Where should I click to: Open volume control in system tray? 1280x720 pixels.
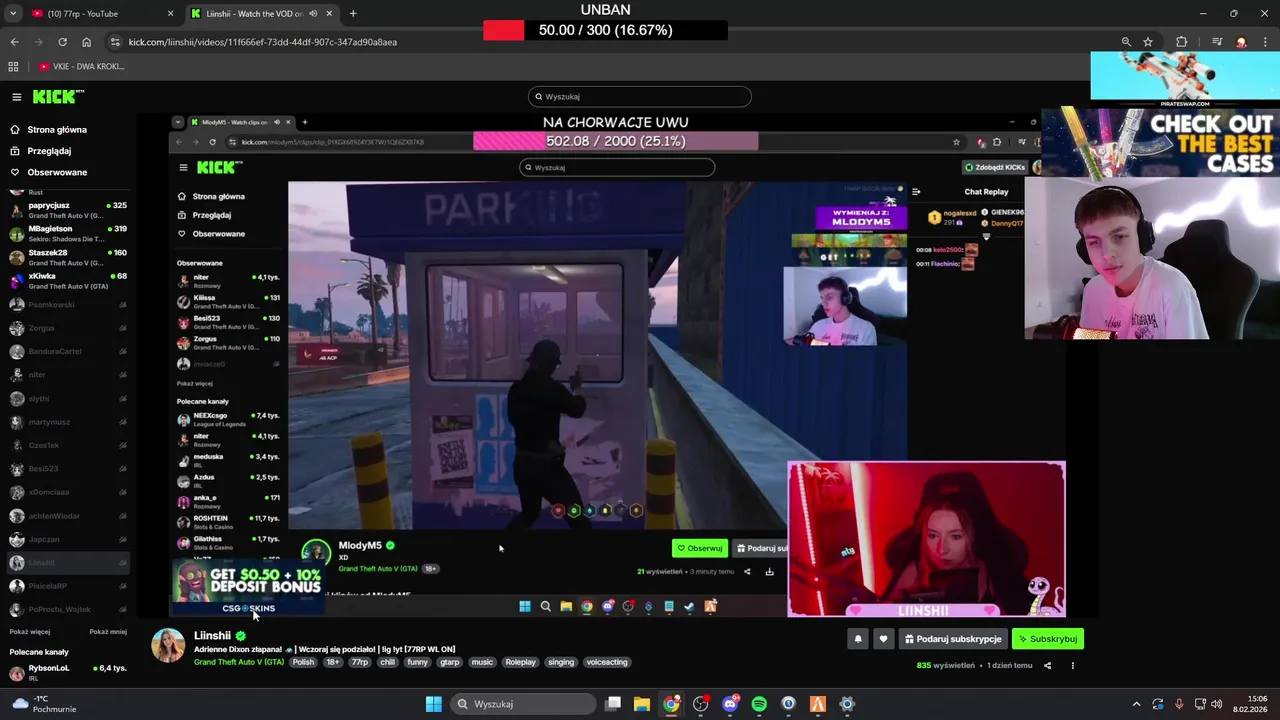[1216, 704]
